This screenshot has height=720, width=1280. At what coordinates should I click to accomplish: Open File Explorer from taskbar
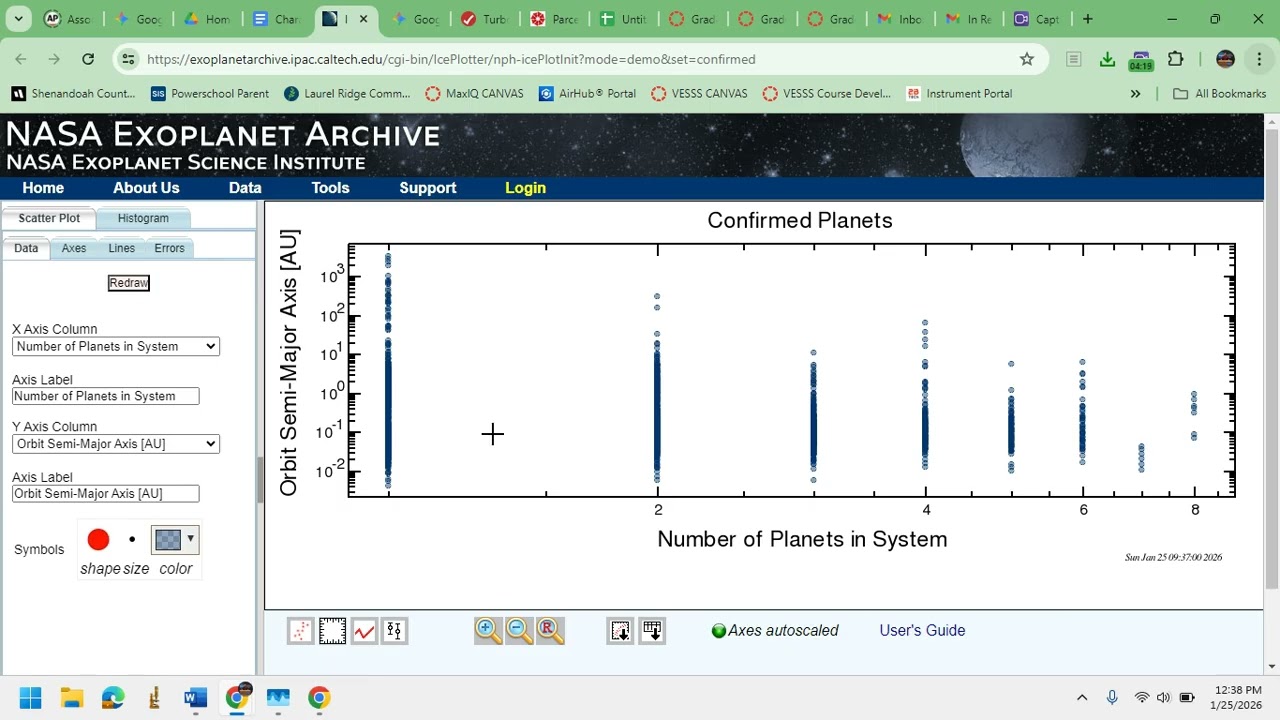[71, 697]
